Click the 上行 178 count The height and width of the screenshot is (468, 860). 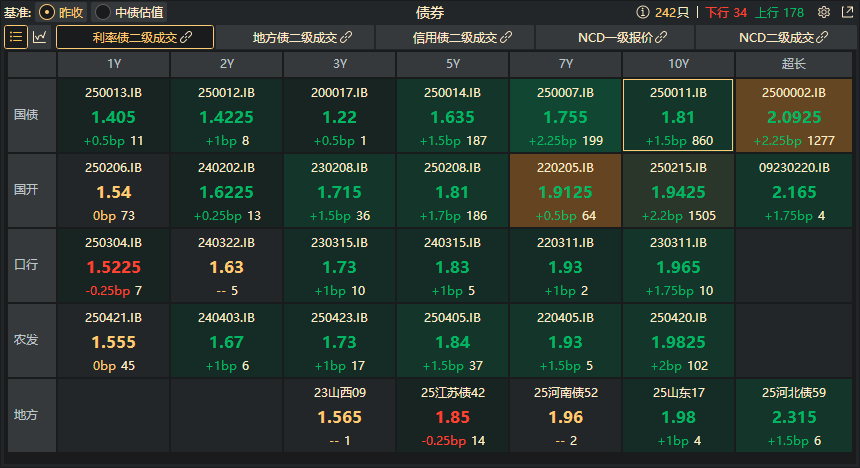pos(779,12)
